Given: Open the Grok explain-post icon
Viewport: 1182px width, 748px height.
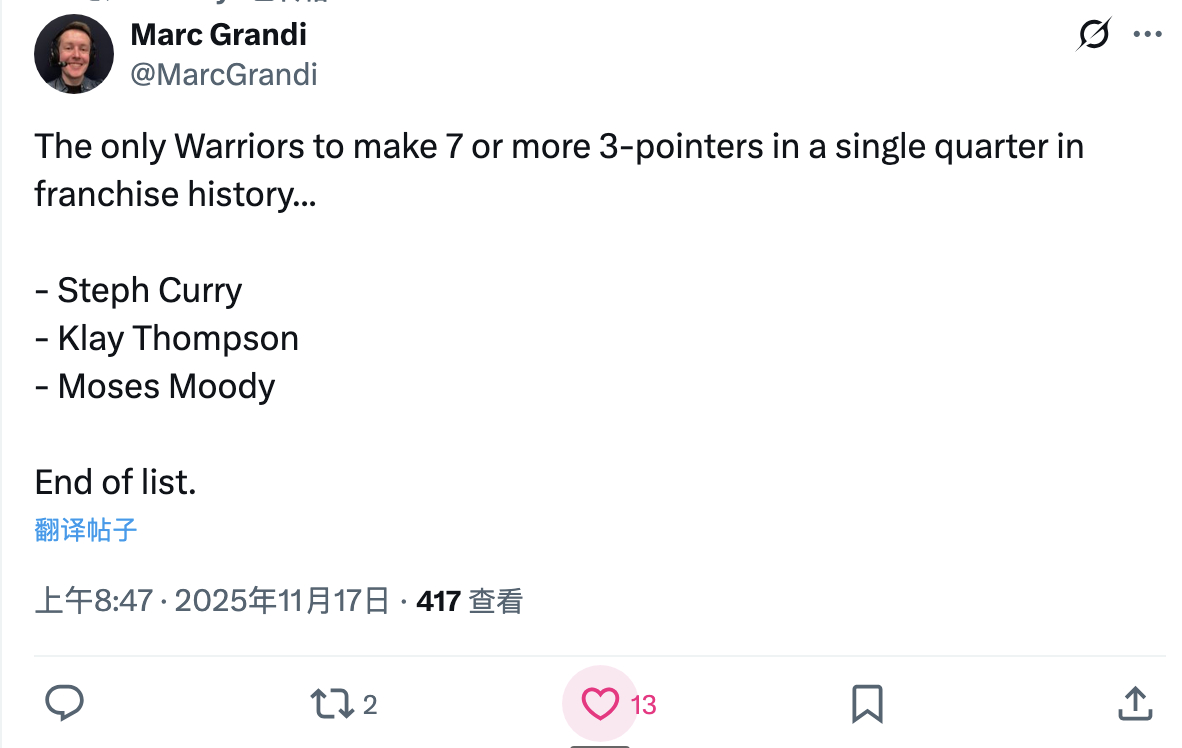Looking at the screenshot, I should [1094, 35].
